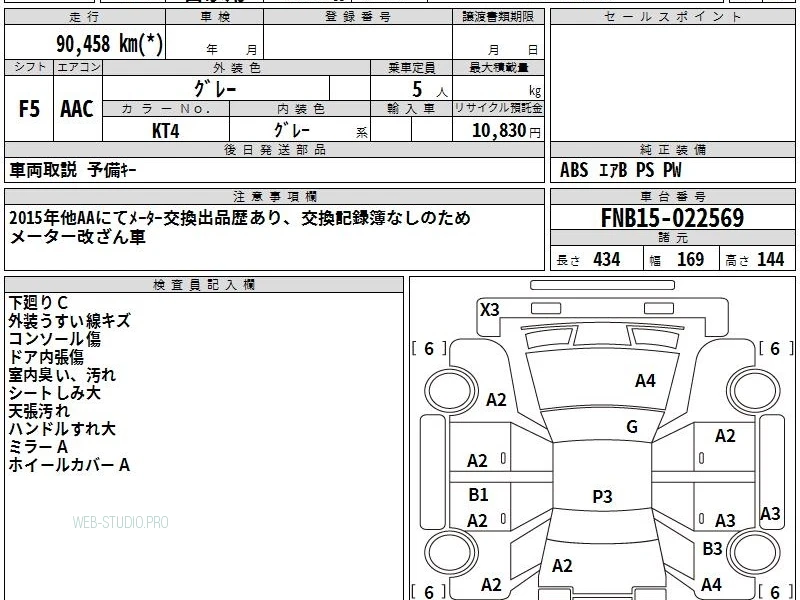
Task: Select recycle deposit amount 10,830円
Action: point(506,131)
